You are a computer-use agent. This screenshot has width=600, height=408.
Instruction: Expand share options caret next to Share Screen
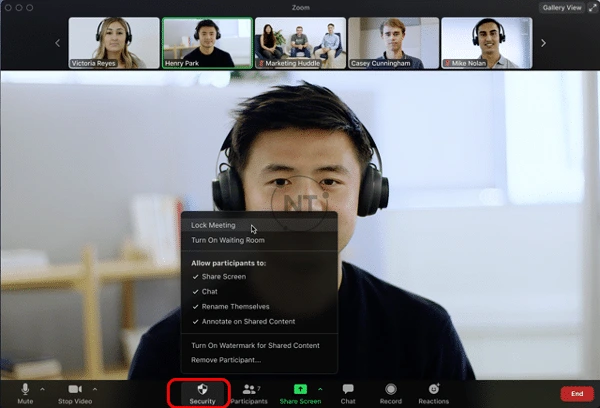click(320, 389)
